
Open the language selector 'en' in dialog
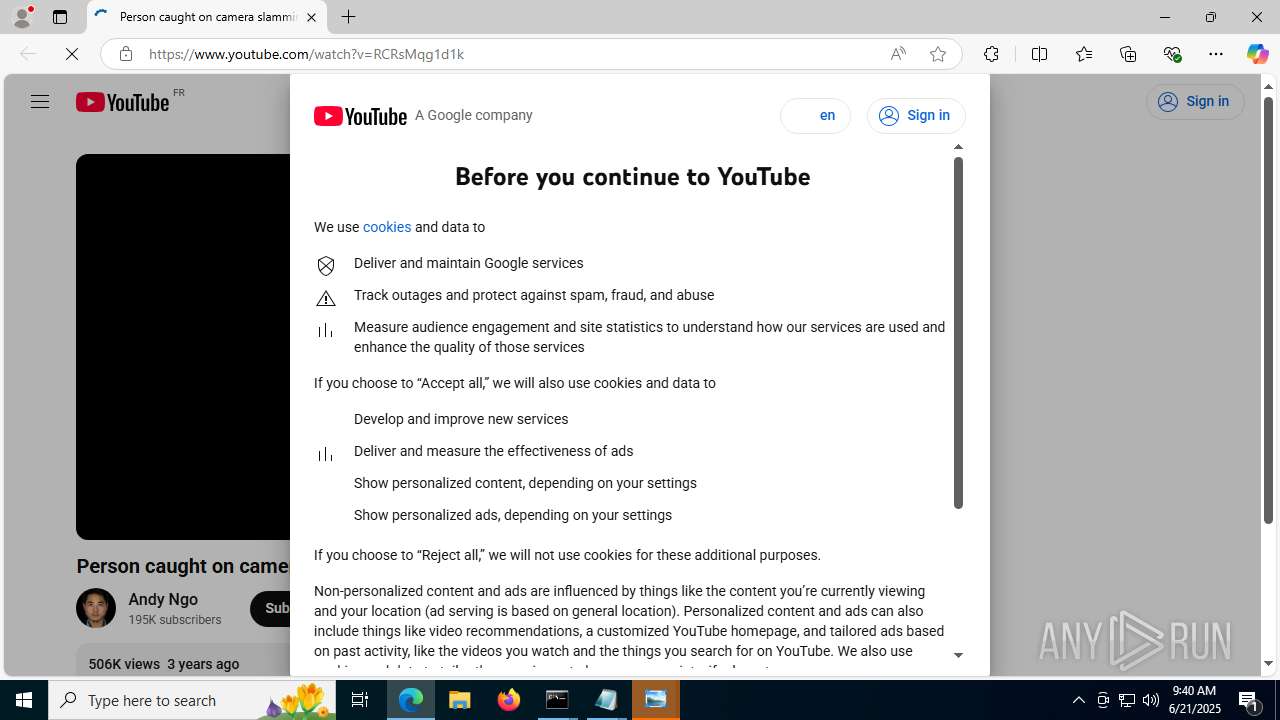pos(815,116)
